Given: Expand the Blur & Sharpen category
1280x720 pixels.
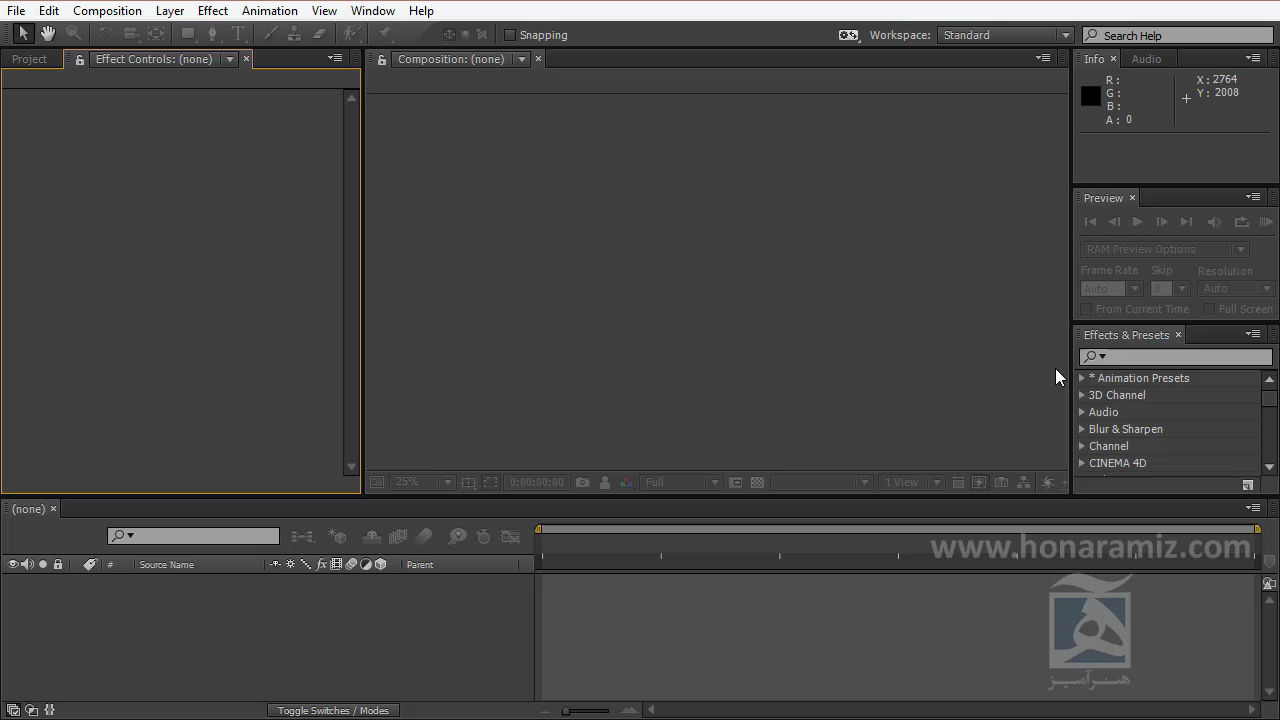Looking at the screenshot, I should pos(1081,429).
